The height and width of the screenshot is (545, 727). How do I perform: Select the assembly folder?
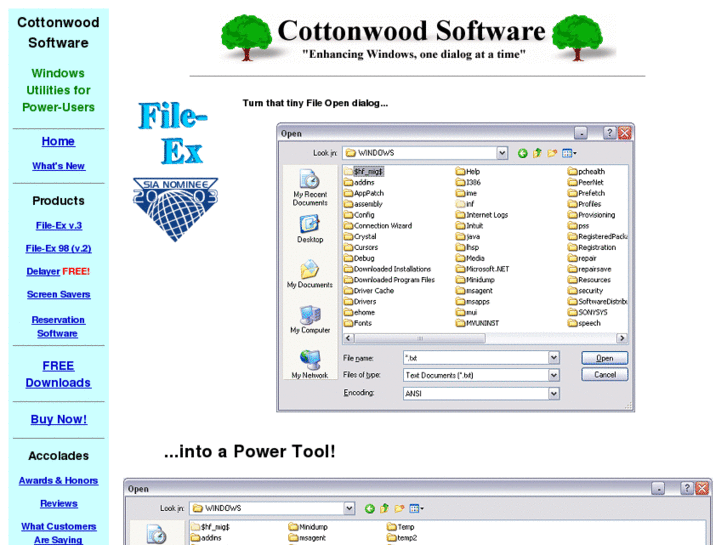pos(364,204)
